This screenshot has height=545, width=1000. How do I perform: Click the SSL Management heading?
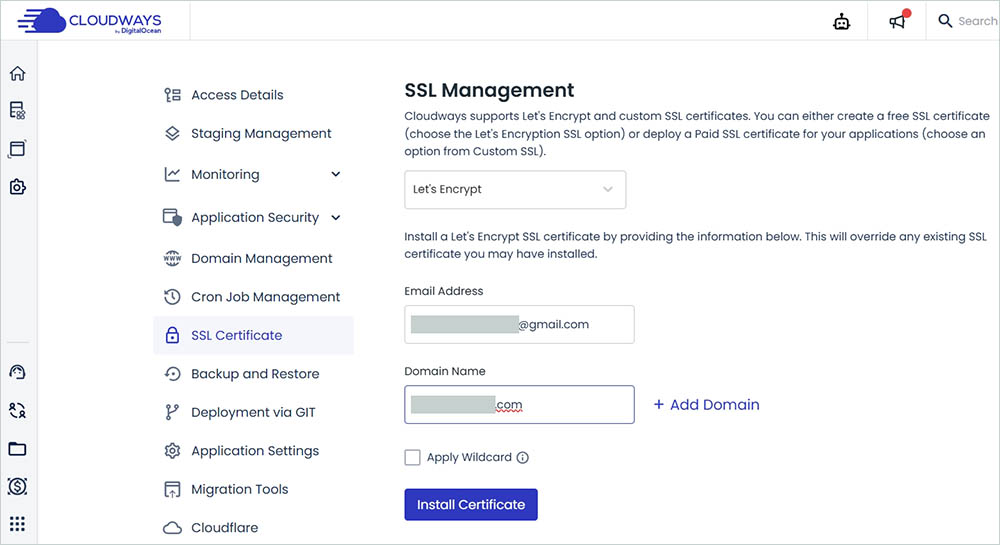[489, 91]
